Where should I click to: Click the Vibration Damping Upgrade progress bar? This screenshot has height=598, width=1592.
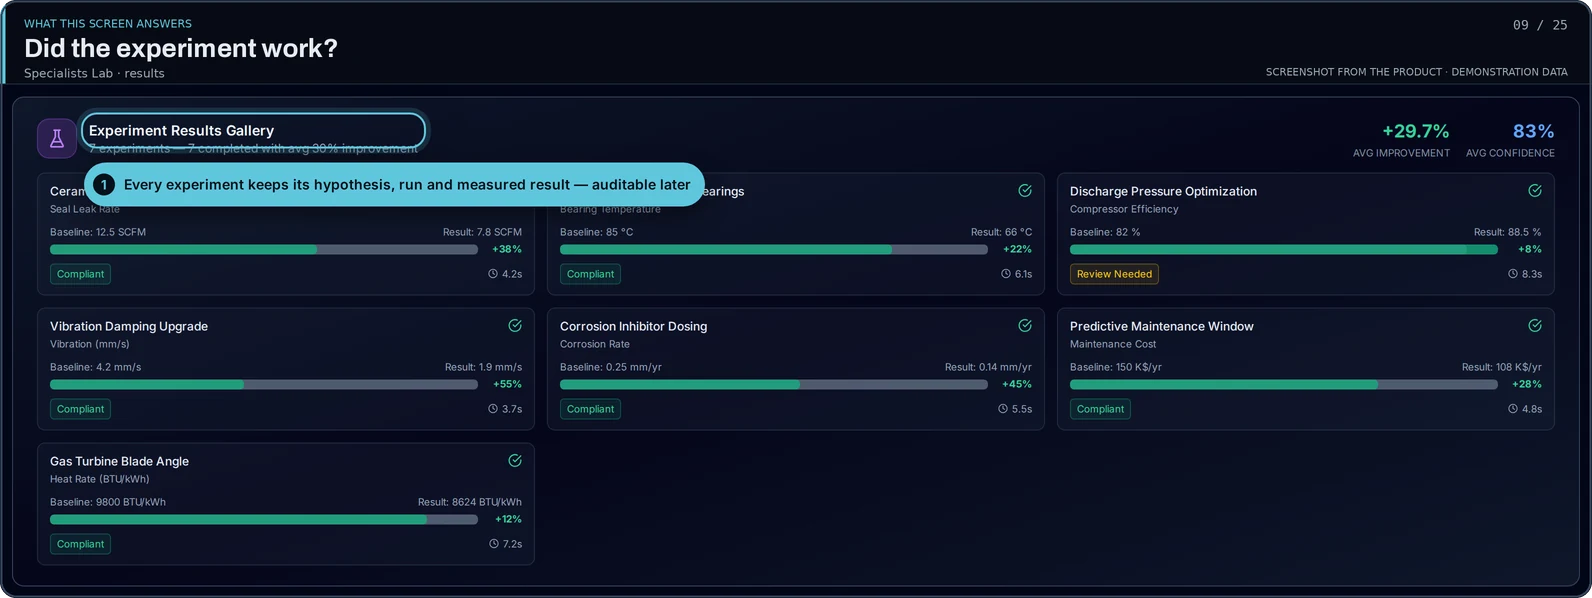pyautogui.click(x=264, y=385)
